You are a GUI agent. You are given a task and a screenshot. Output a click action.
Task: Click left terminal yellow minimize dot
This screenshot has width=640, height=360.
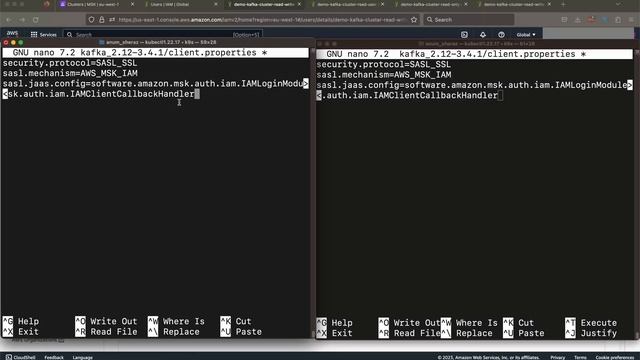point(13,42)
